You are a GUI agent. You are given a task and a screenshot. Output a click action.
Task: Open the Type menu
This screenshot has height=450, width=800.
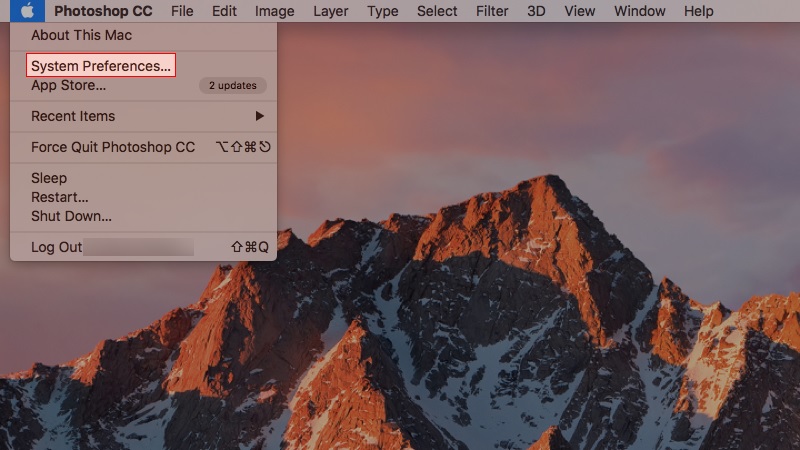coord(382,11)
